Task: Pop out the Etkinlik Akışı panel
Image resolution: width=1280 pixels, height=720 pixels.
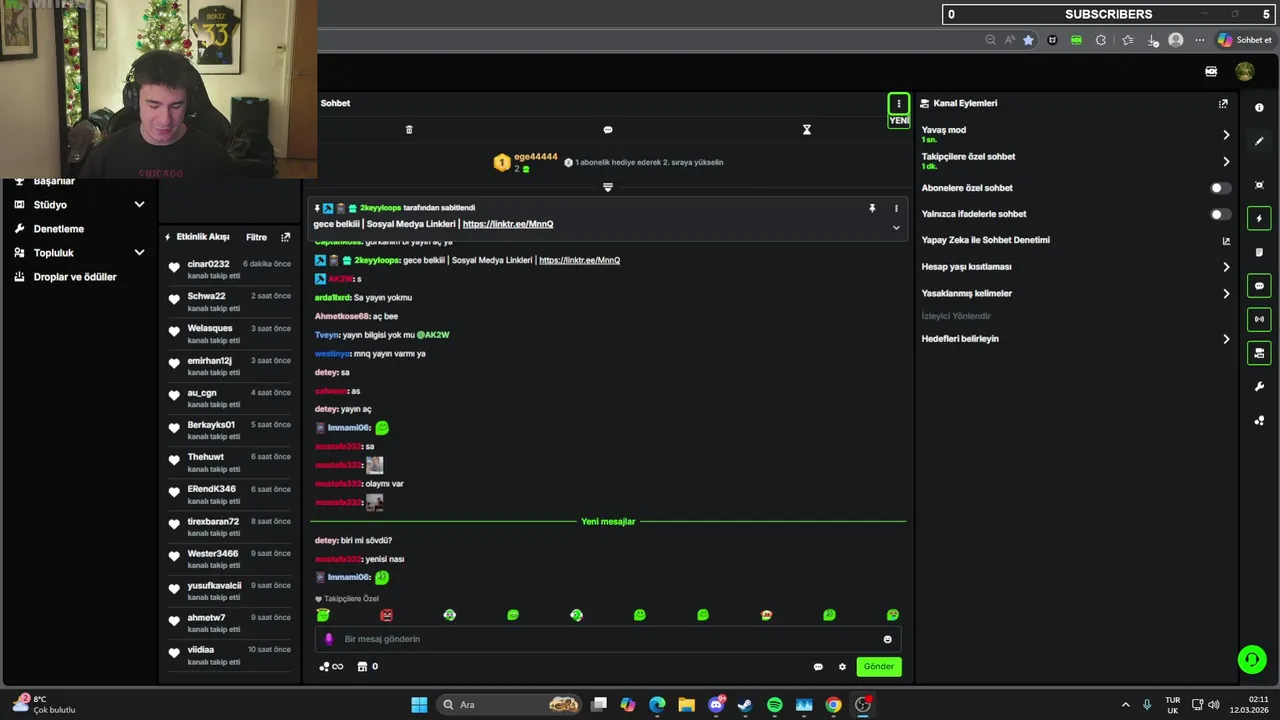Action: pyautogui.click(x=285, y=237)
